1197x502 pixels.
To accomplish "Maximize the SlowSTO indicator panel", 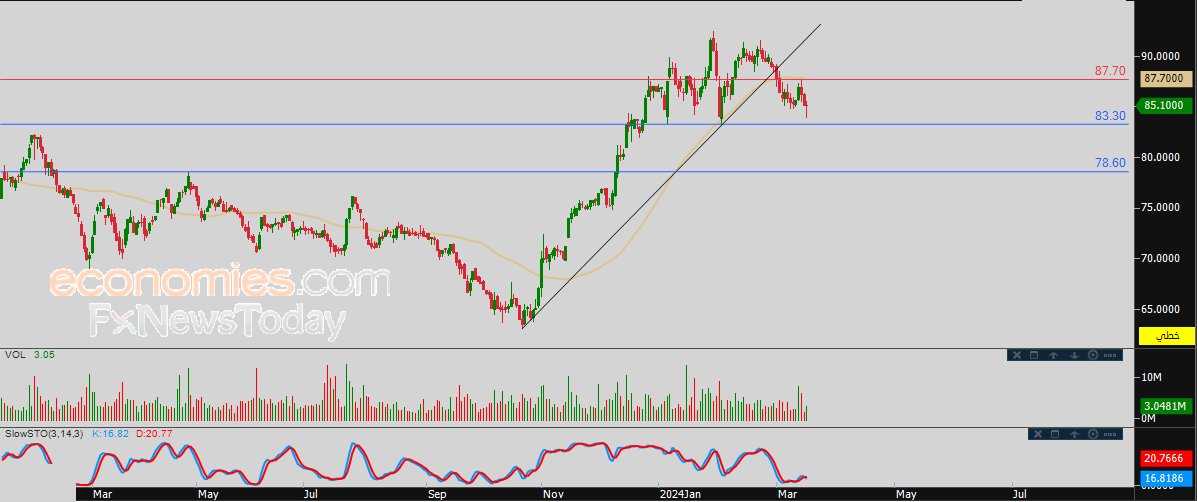I will (x=1055, y=434).
